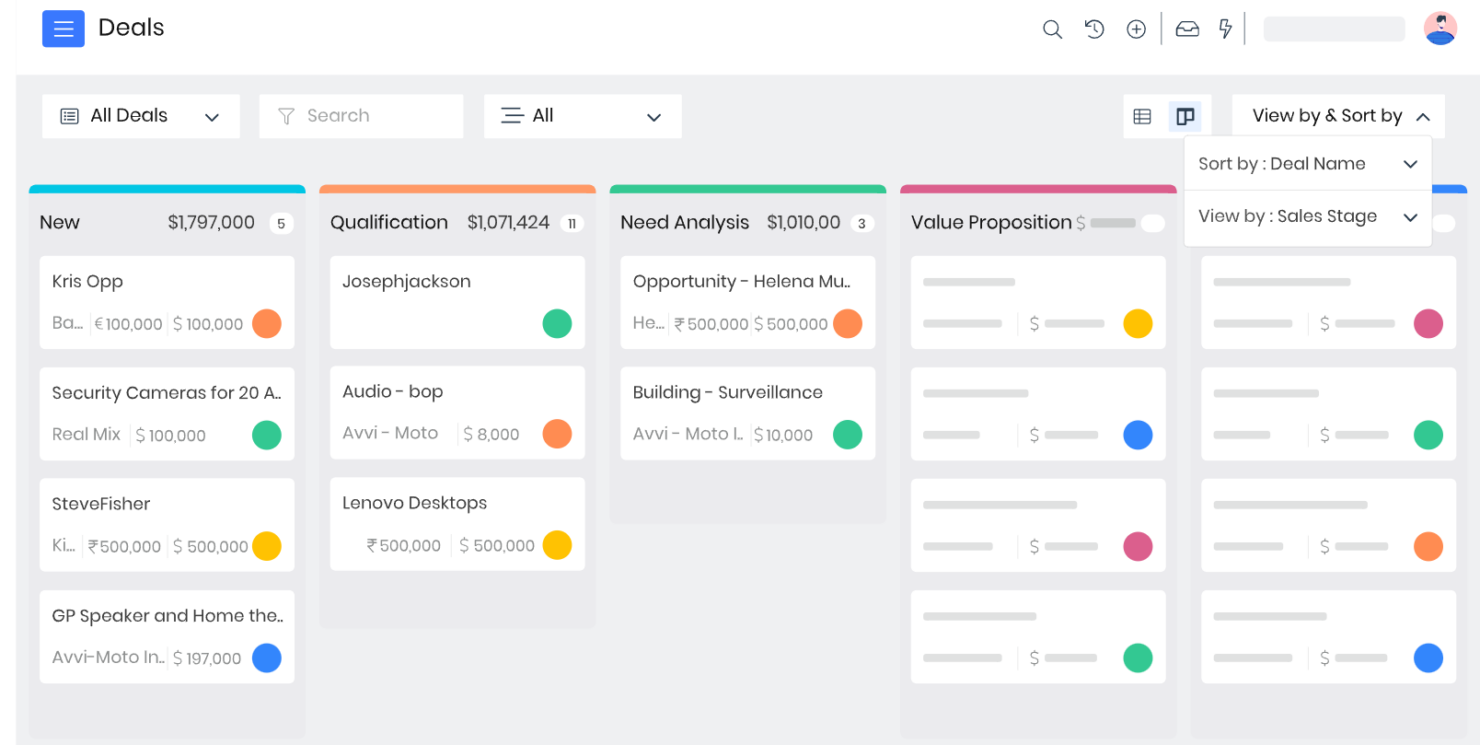Select the Josephjackson deal card
This screenshot has width=1480, height=745.
point(457,281)
